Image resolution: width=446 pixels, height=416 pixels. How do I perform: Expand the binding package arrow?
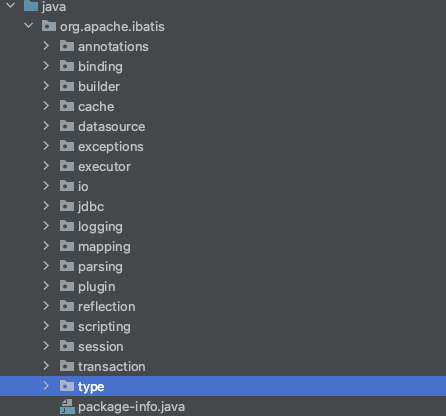click(46, 66)
